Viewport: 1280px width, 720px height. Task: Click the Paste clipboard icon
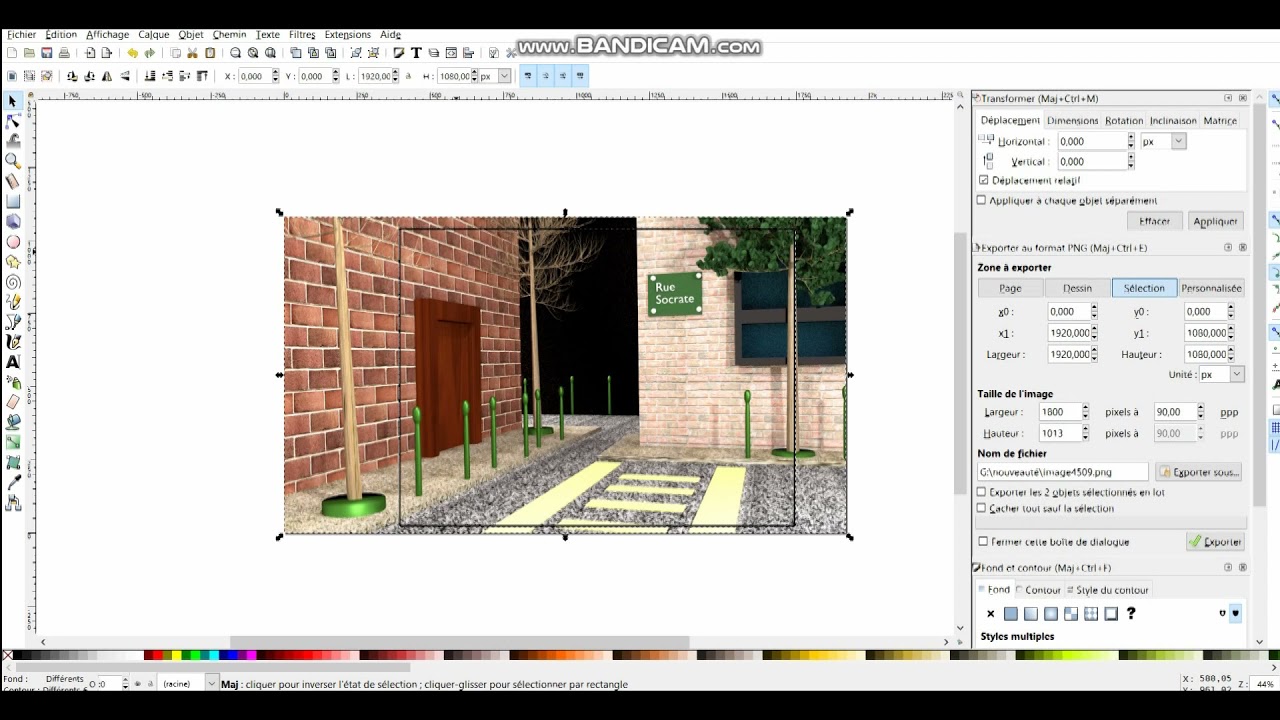click(x=210, y=53)
